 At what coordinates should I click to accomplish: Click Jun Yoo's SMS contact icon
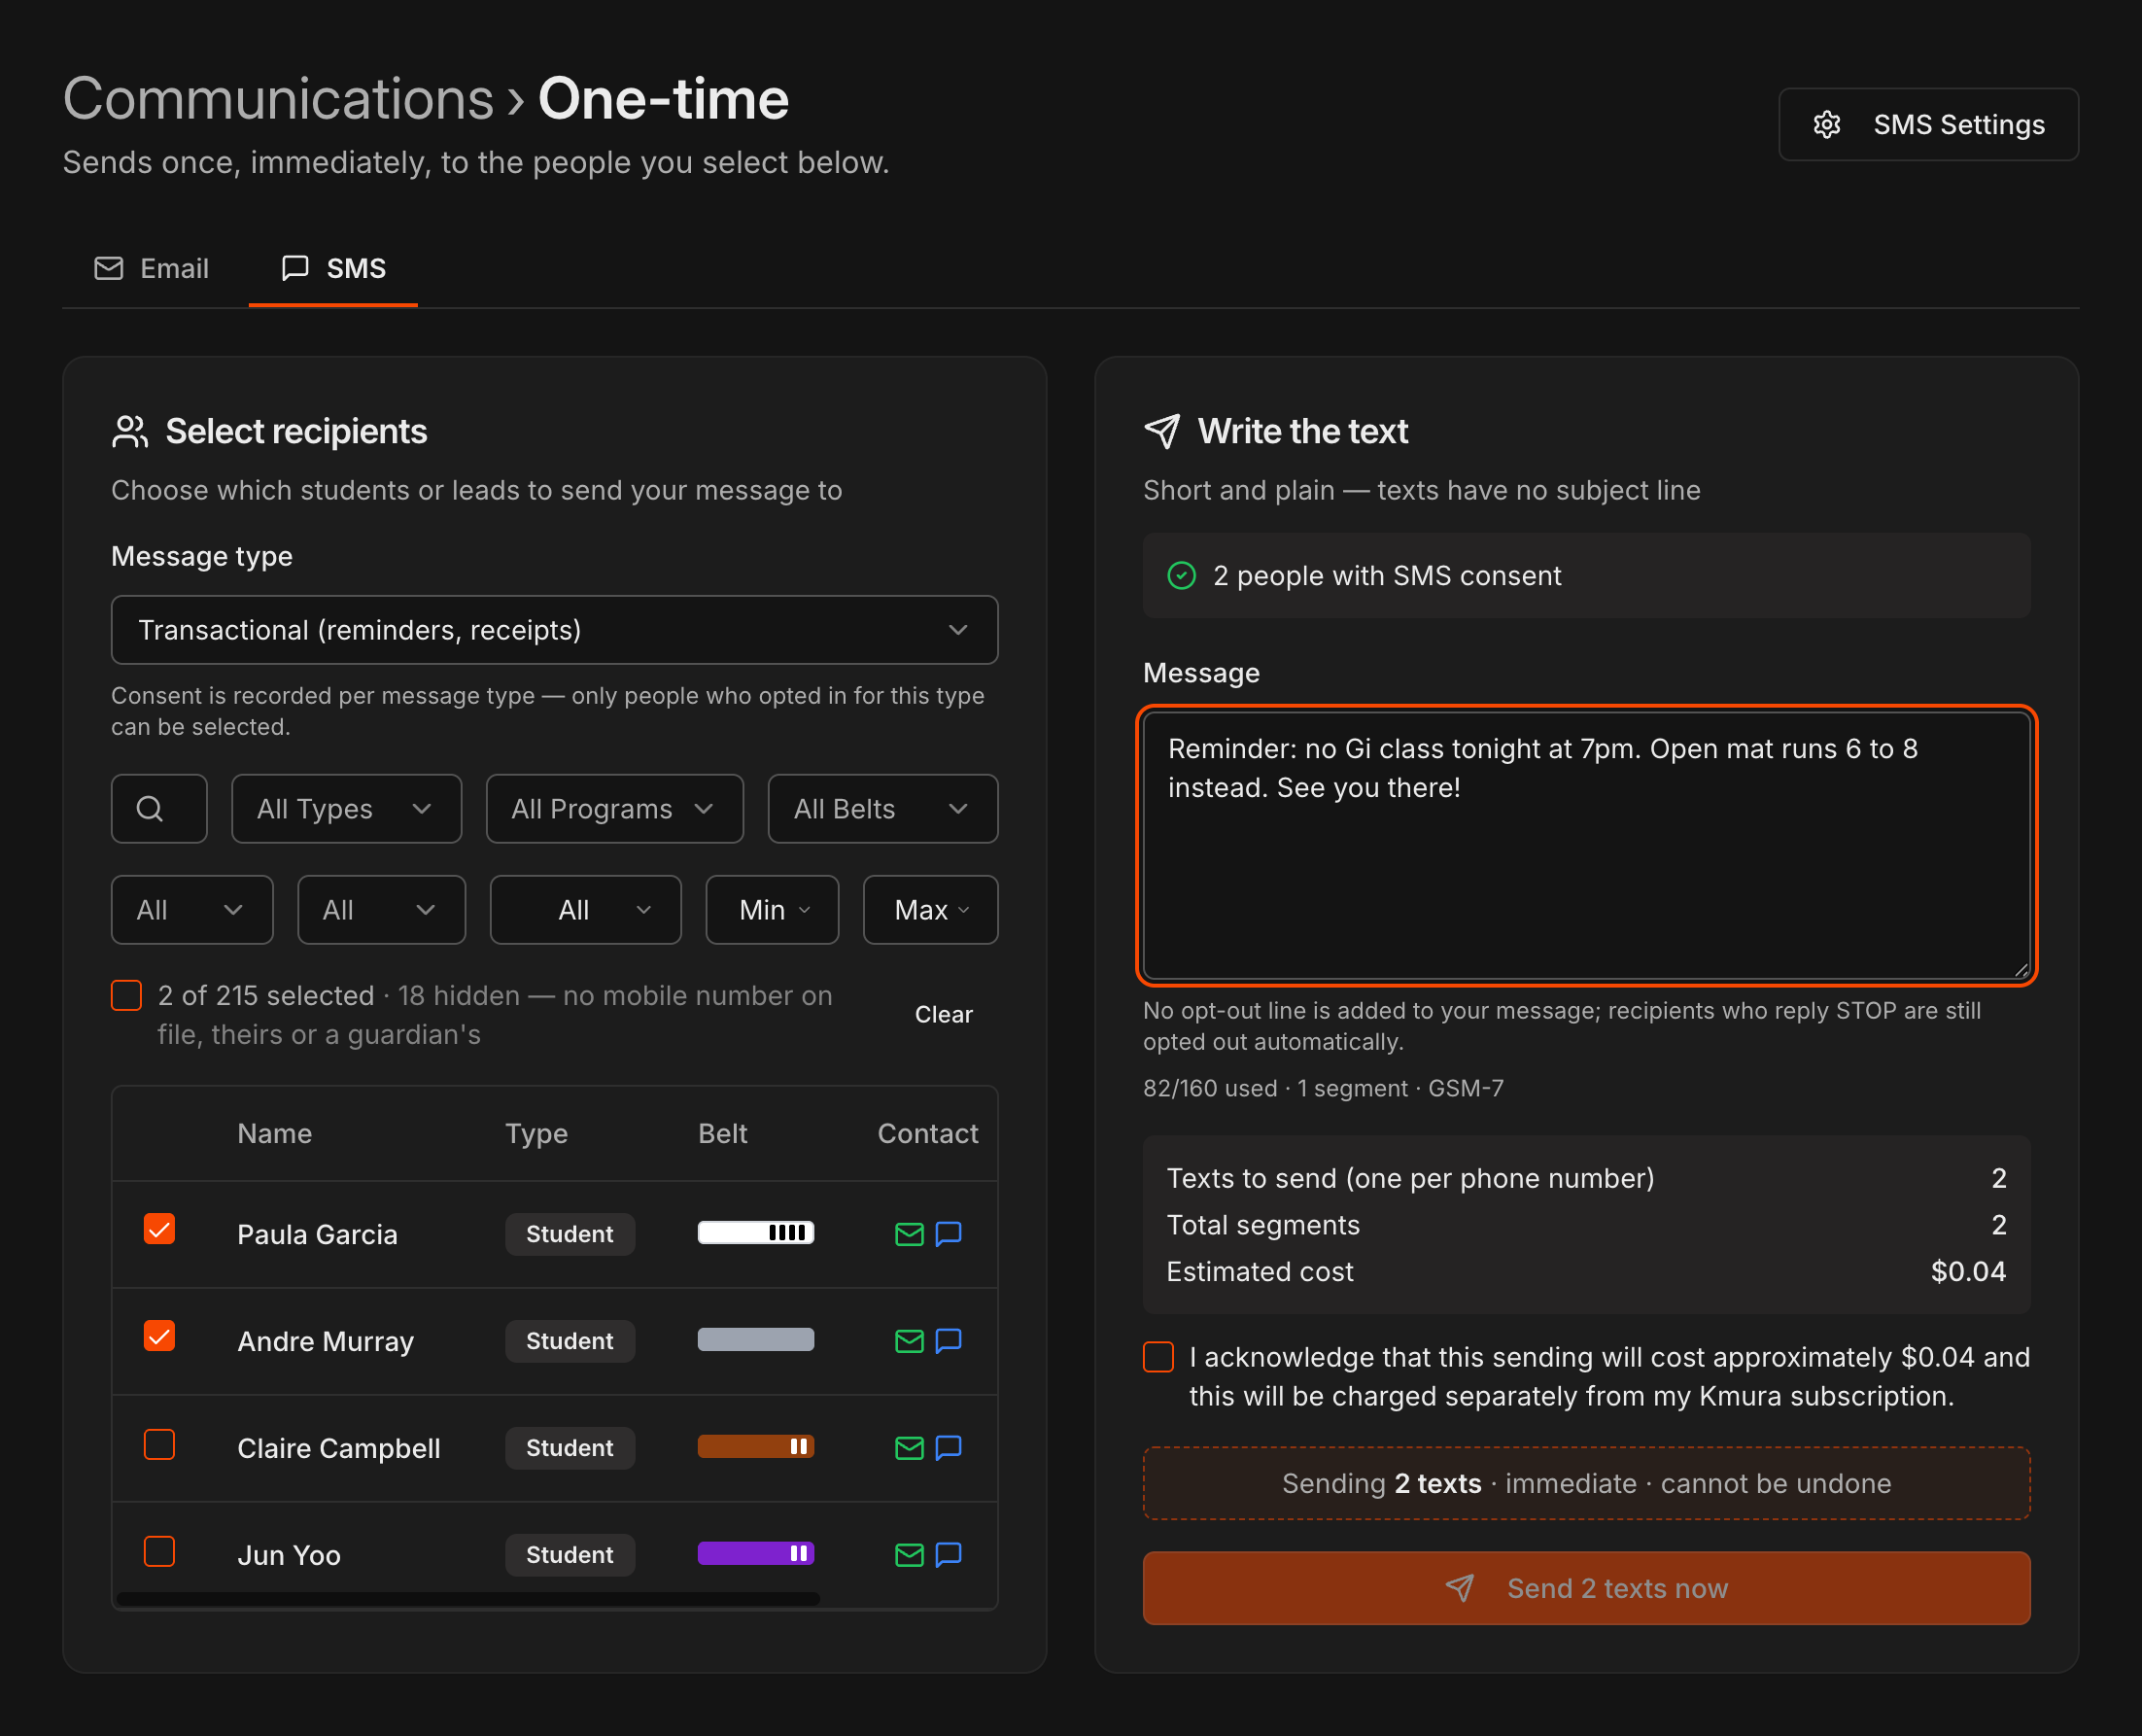[948, 1555]
